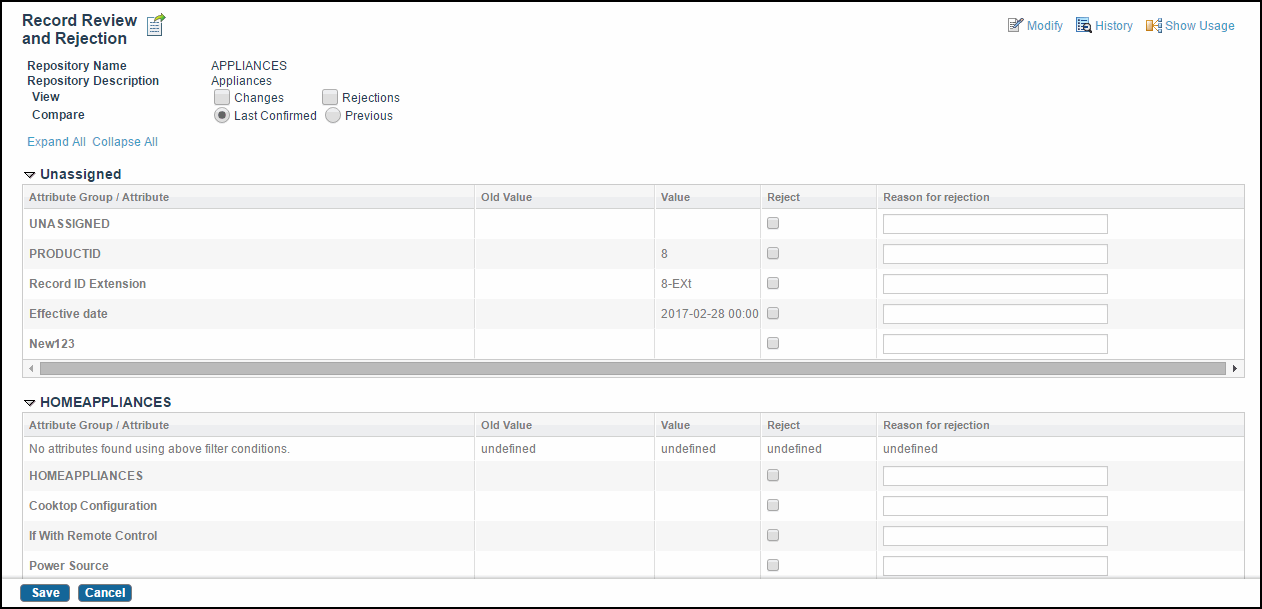
Task: Click the PRODUCTID attribute name
Action: (x=65, y=254)
